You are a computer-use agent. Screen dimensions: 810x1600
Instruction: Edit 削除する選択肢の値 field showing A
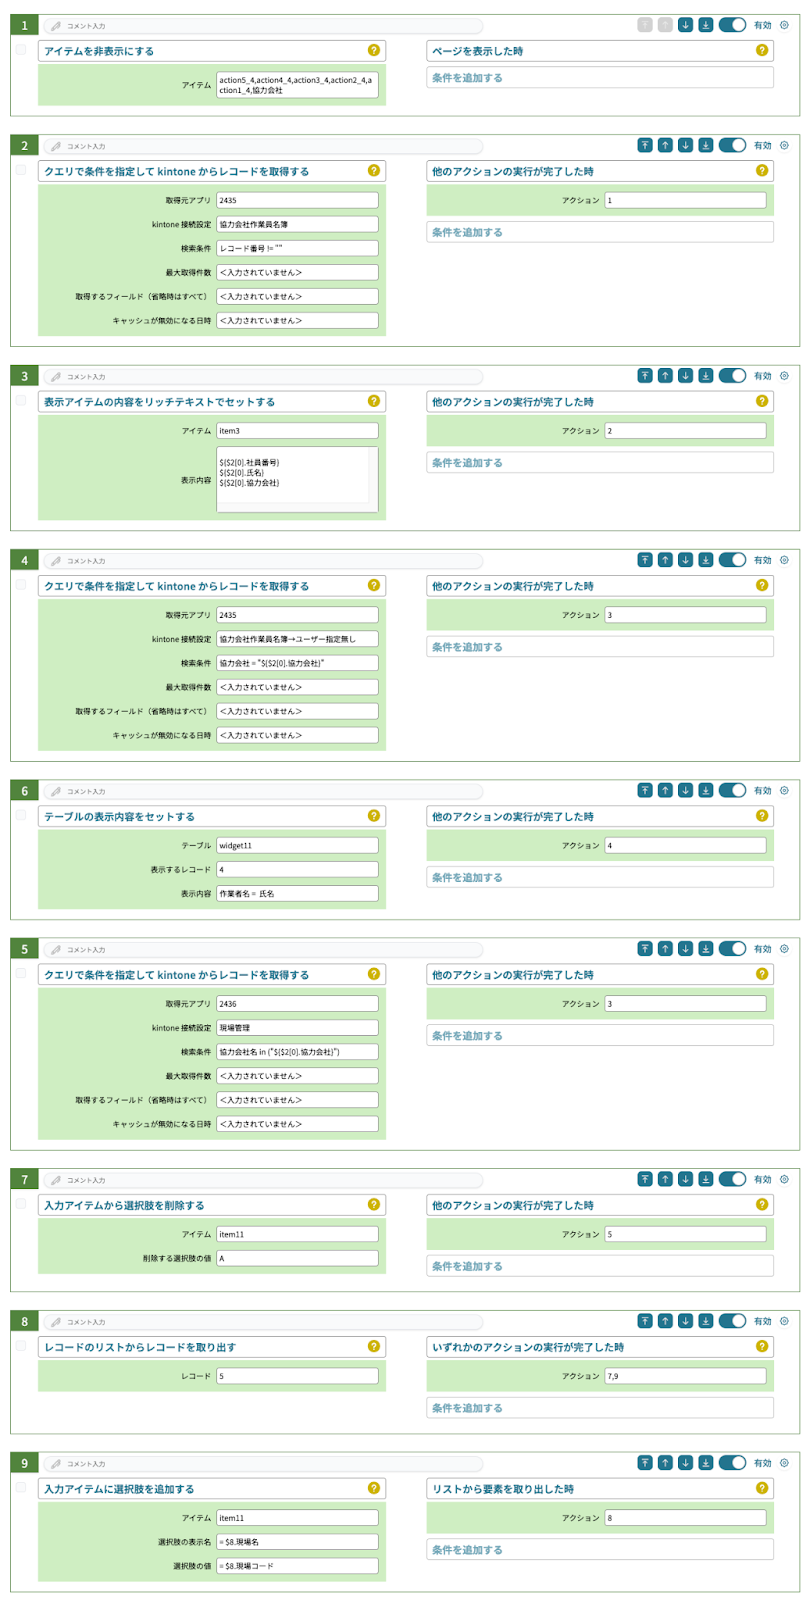(297, 1258)
